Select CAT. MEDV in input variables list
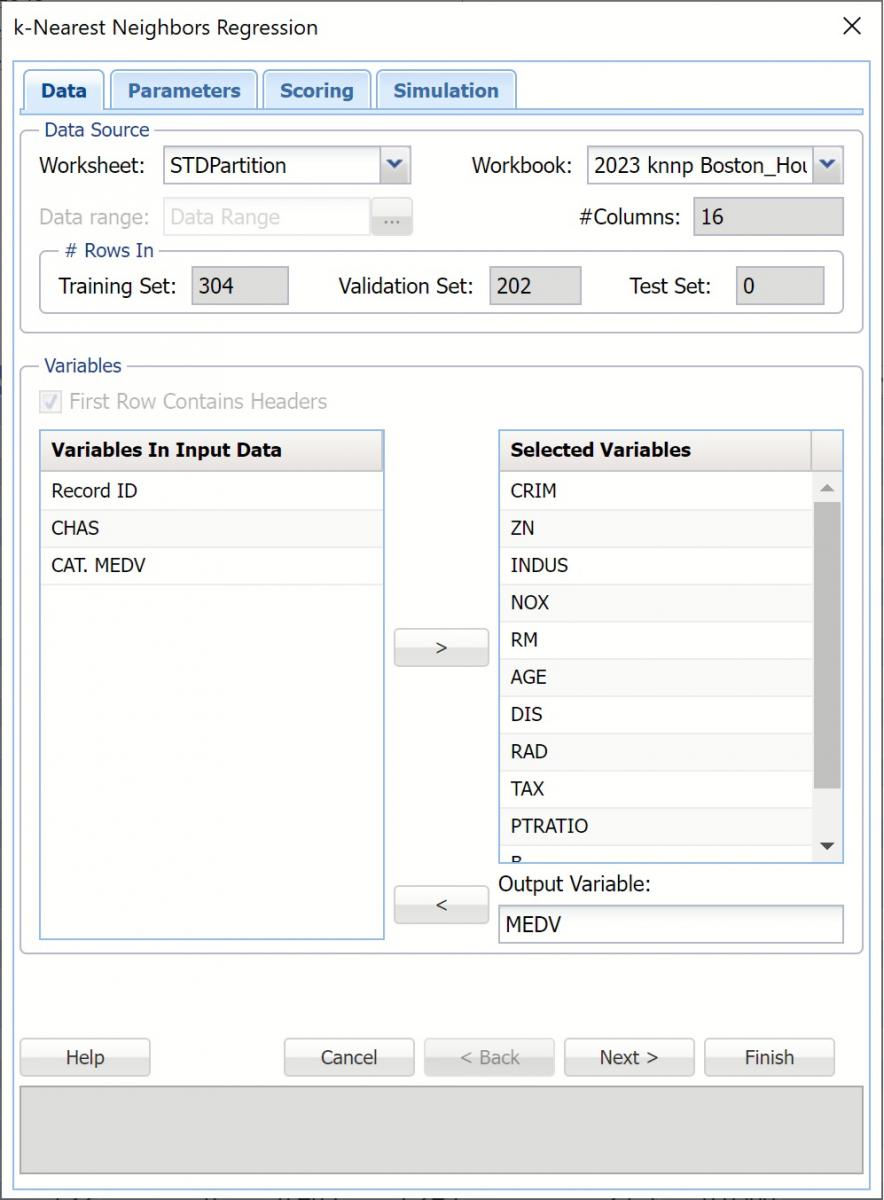Image resolution: width=884 pixels, height=1200 pixels. [x=98, y=565]
